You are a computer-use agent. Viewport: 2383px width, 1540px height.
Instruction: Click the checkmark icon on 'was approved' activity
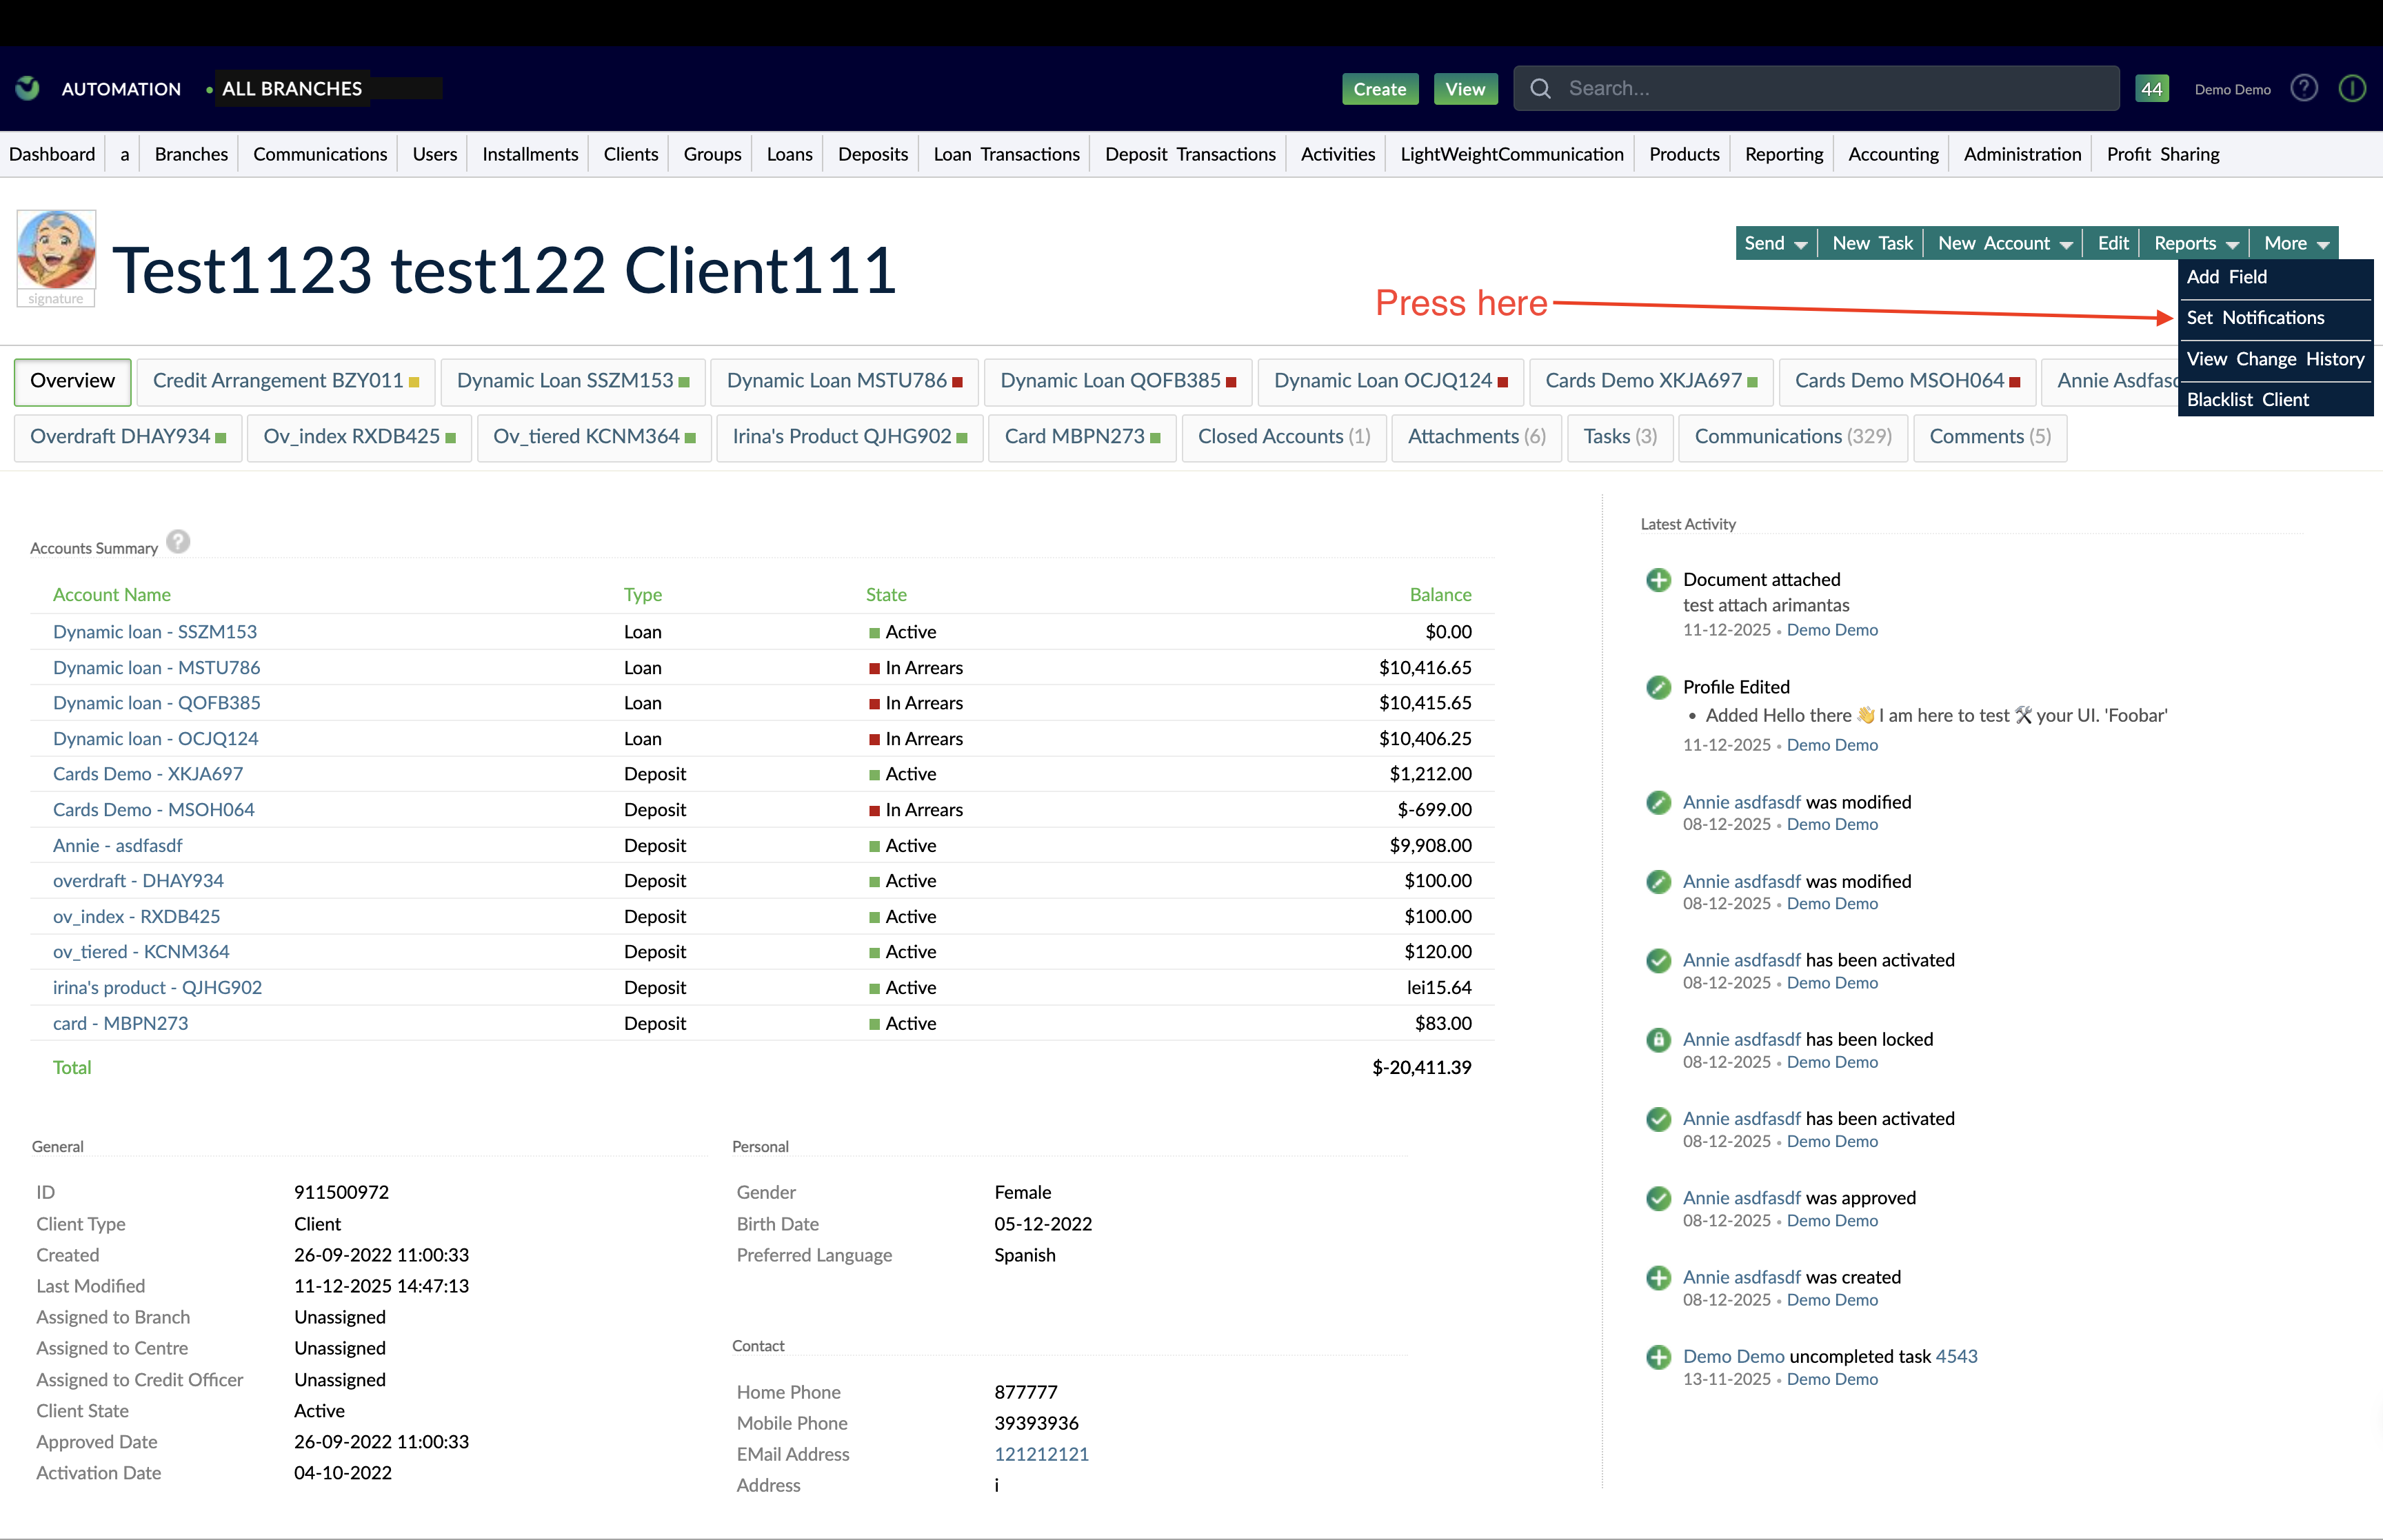pyautogui.click(x=1658, y=1199)
